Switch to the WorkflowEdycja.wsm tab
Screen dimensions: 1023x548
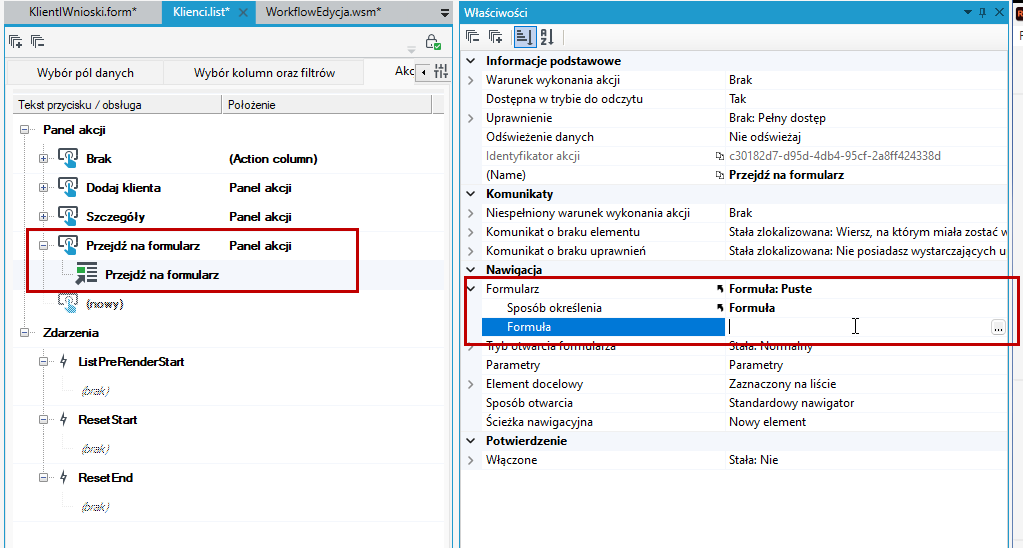323,12
